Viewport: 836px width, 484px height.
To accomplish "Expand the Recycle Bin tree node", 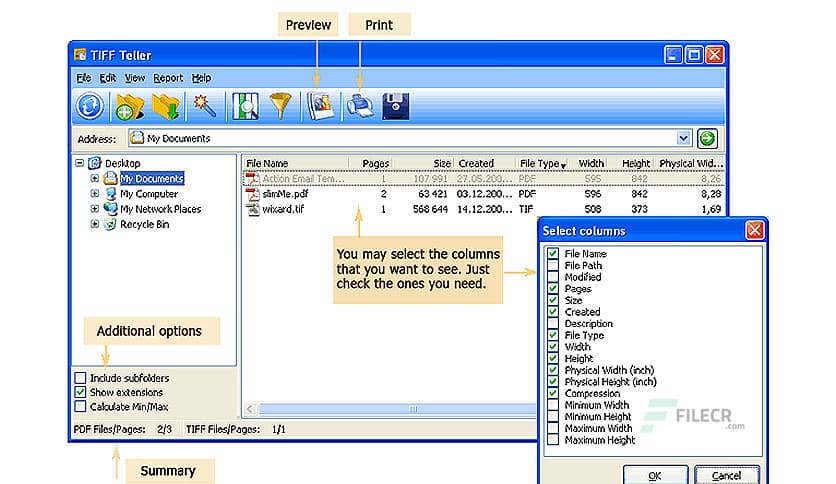I will click(x=94, y=224).
